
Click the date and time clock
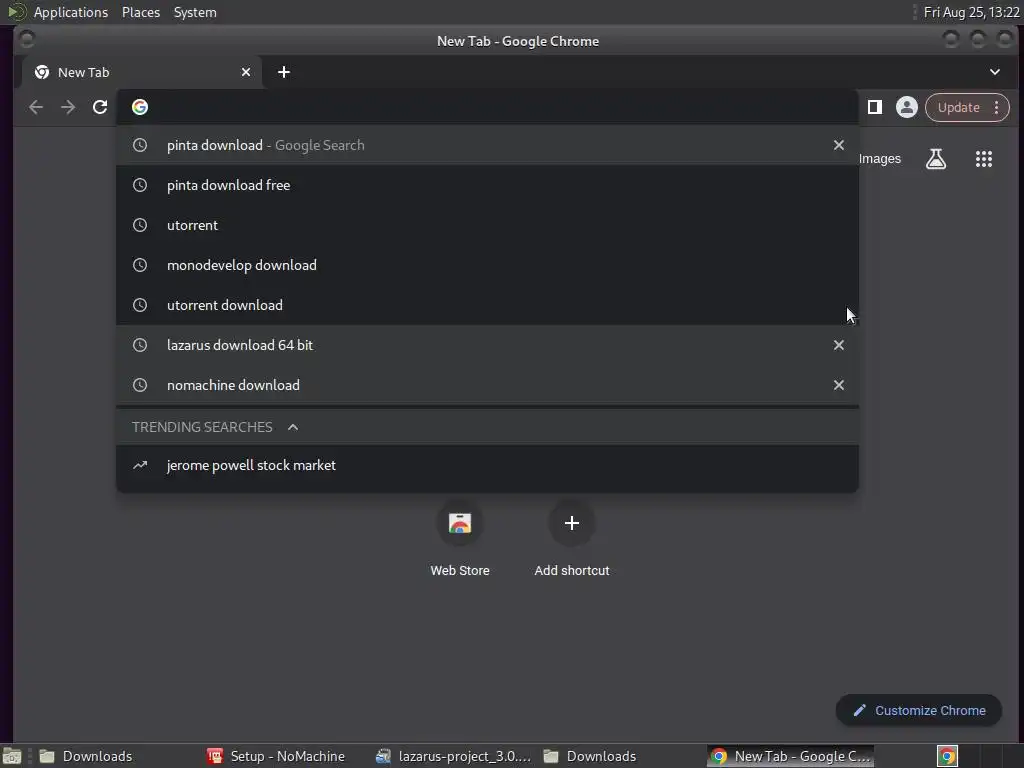[x=971, y=12]
